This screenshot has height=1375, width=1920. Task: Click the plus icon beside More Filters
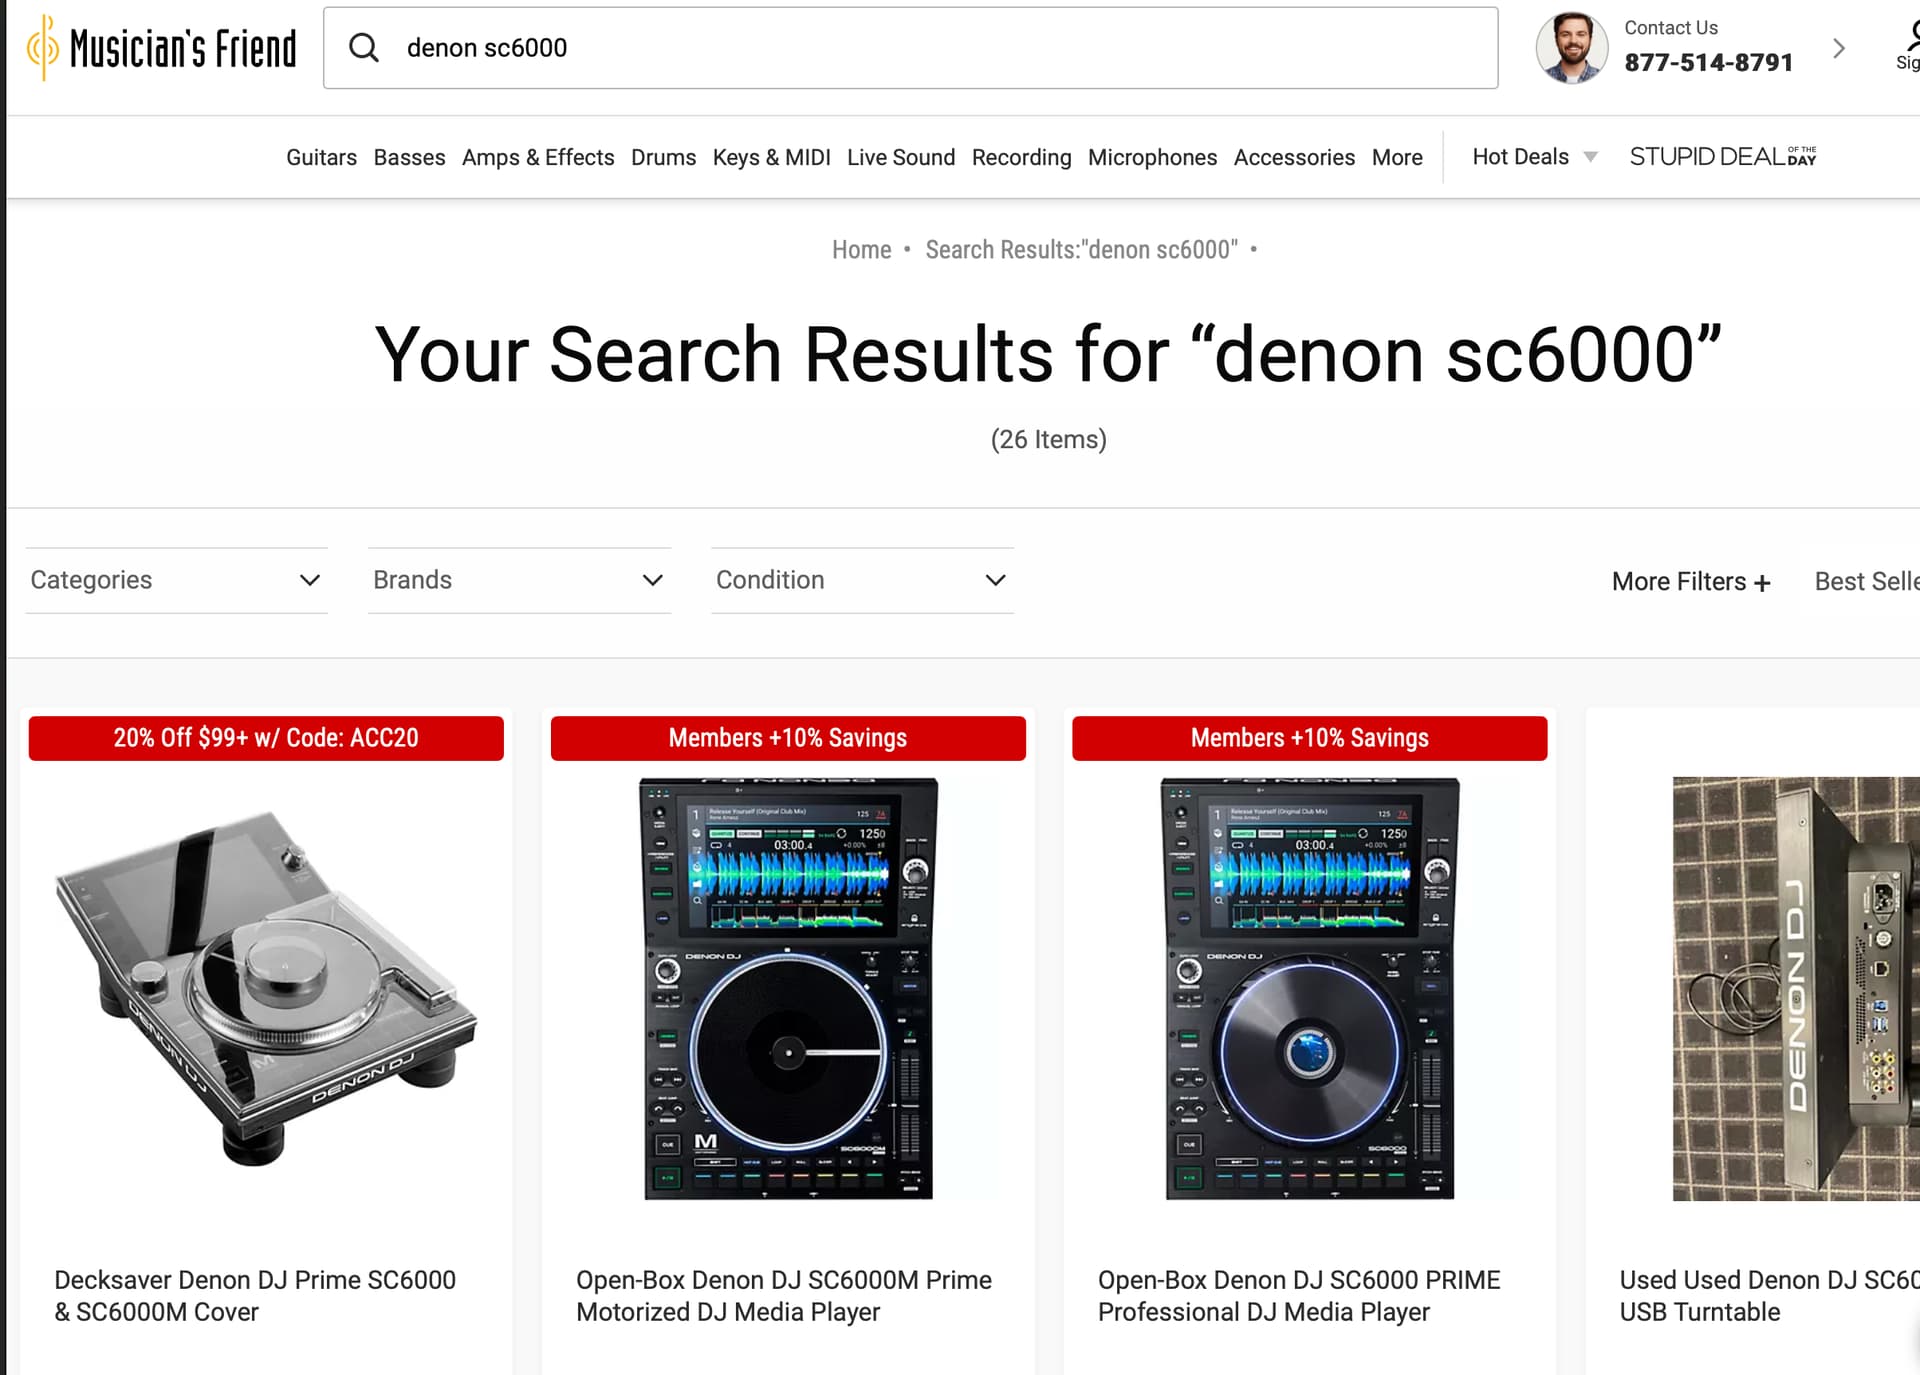[1762, 583]
